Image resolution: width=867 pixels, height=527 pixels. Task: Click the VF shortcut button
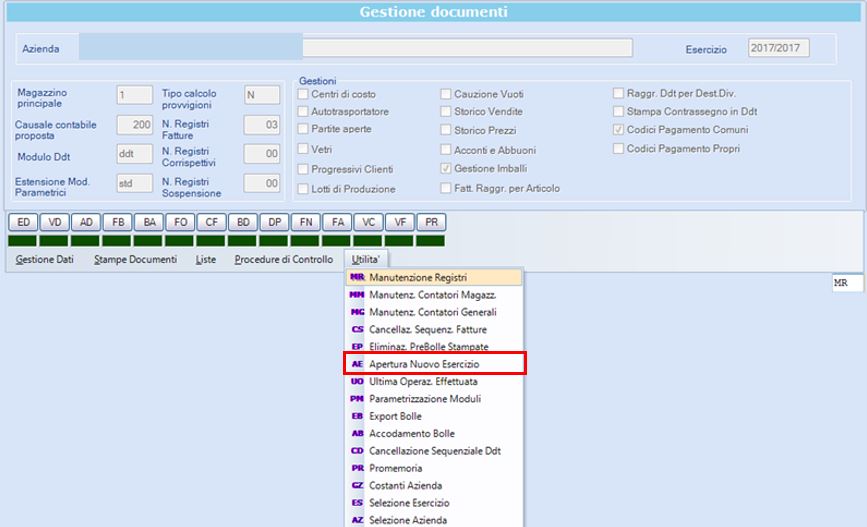coord(400,222)
